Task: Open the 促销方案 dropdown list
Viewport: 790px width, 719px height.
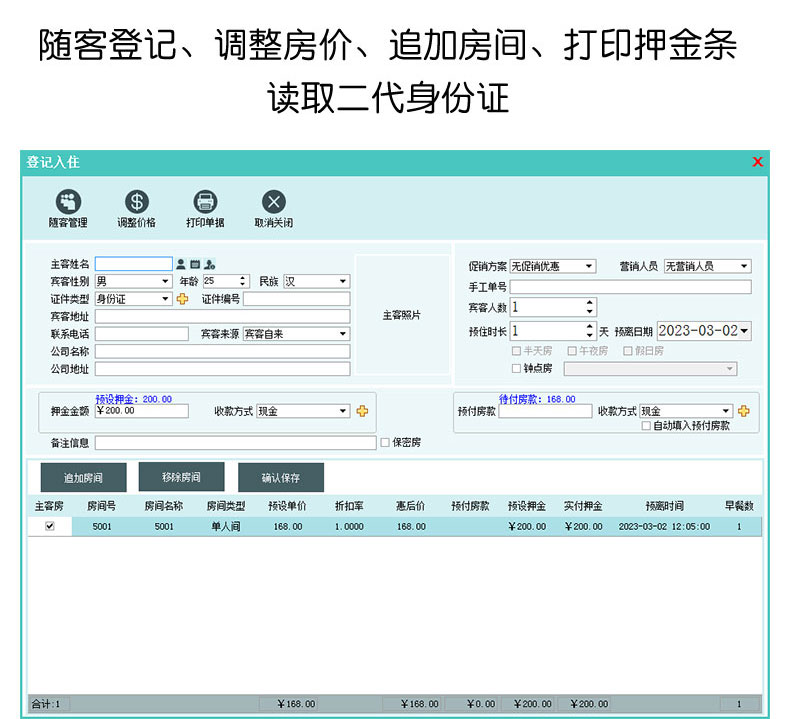Action: pos(589,267)
